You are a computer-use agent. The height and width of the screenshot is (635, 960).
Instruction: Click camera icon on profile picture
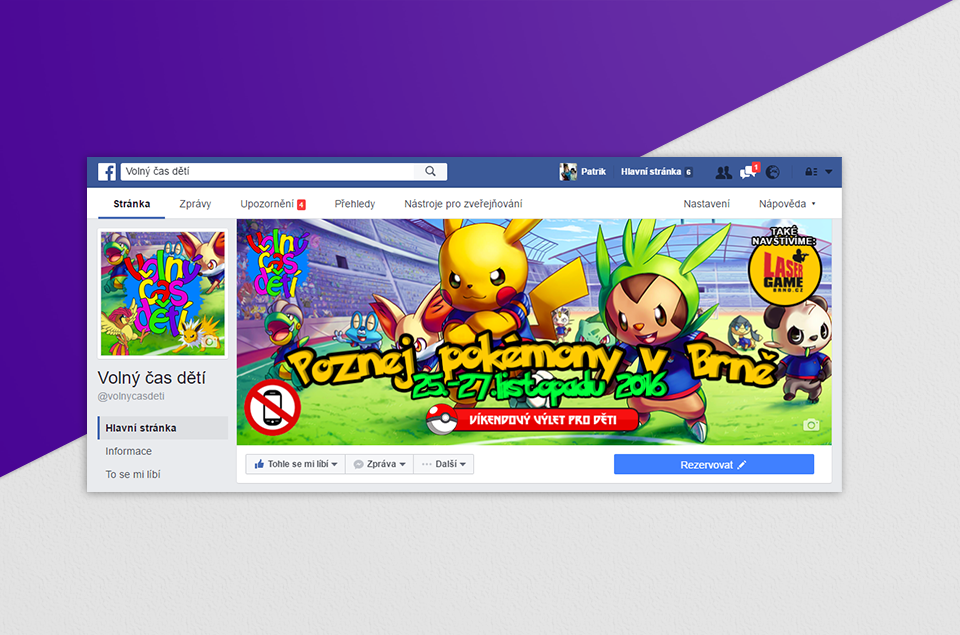pyautogui.click(x=210, y=342)
